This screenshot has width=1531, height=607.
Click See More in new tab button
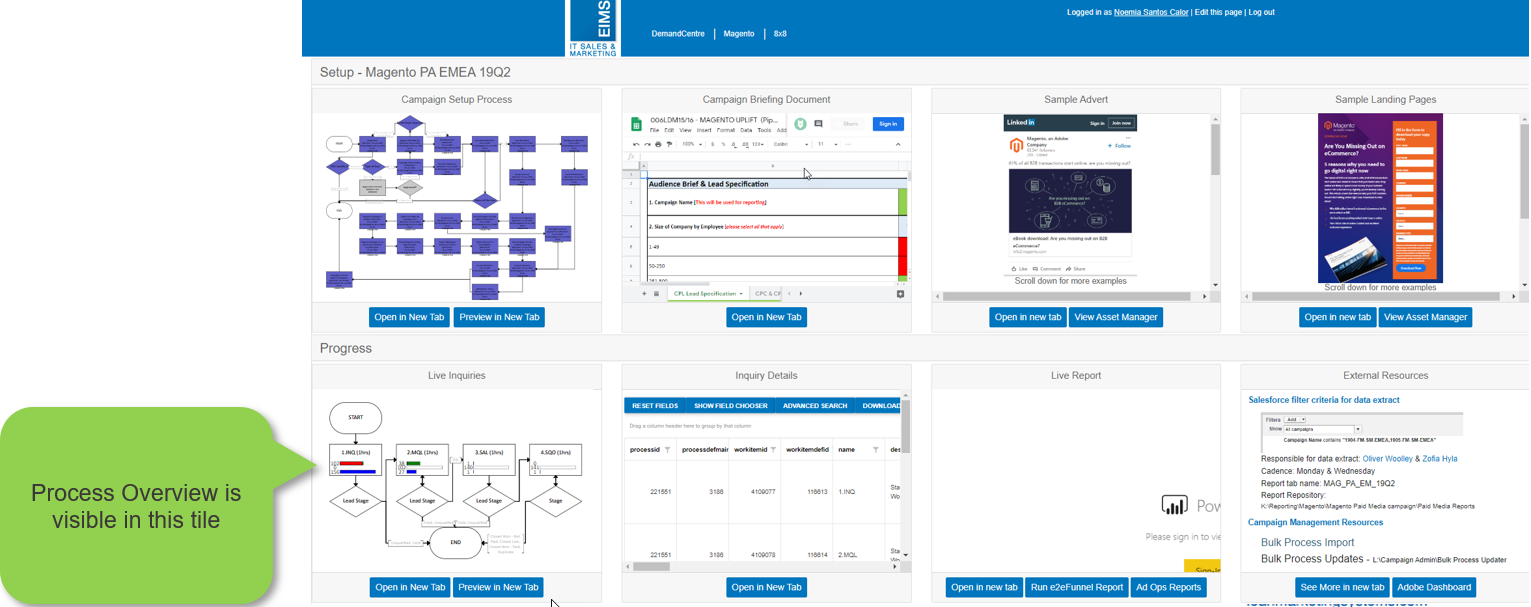click(x=1341, y=587)
